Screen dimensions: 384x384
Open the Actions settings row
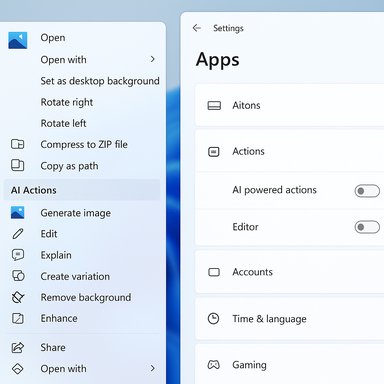[x=290, y=151]
